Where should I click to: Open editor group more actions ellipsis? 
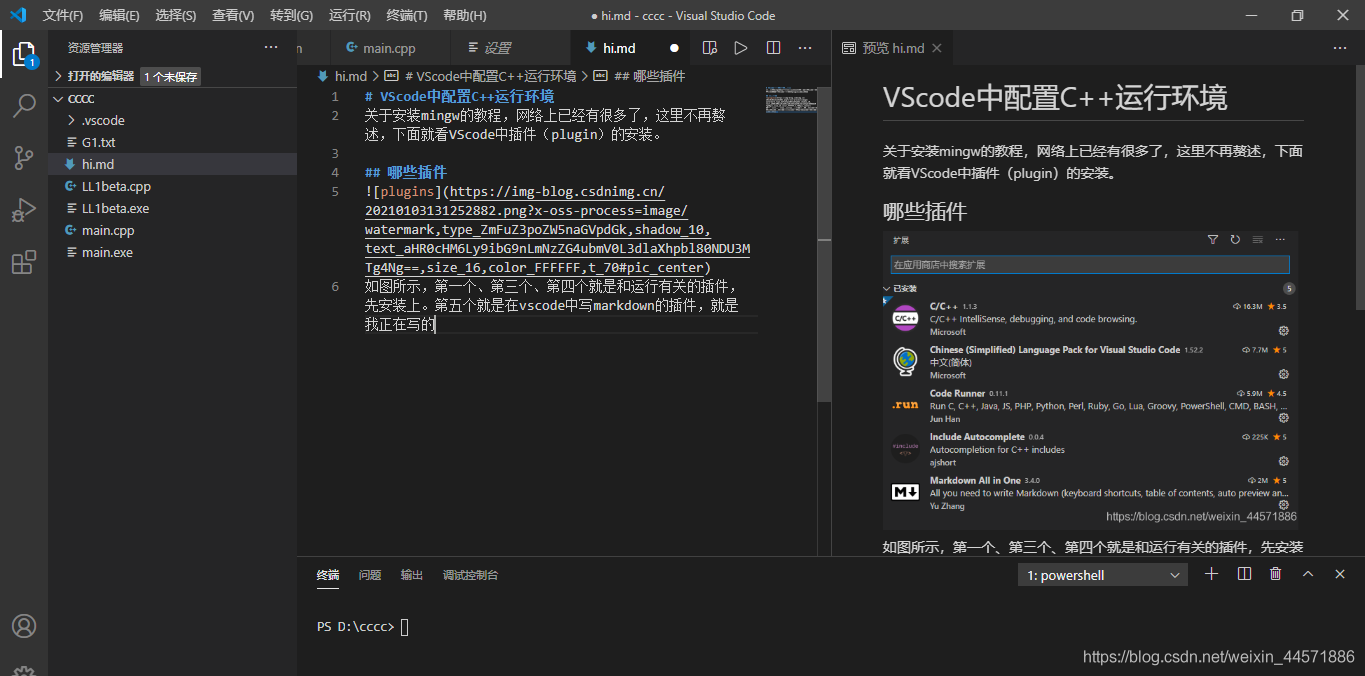pyautogui.click(x=804, y=48)
